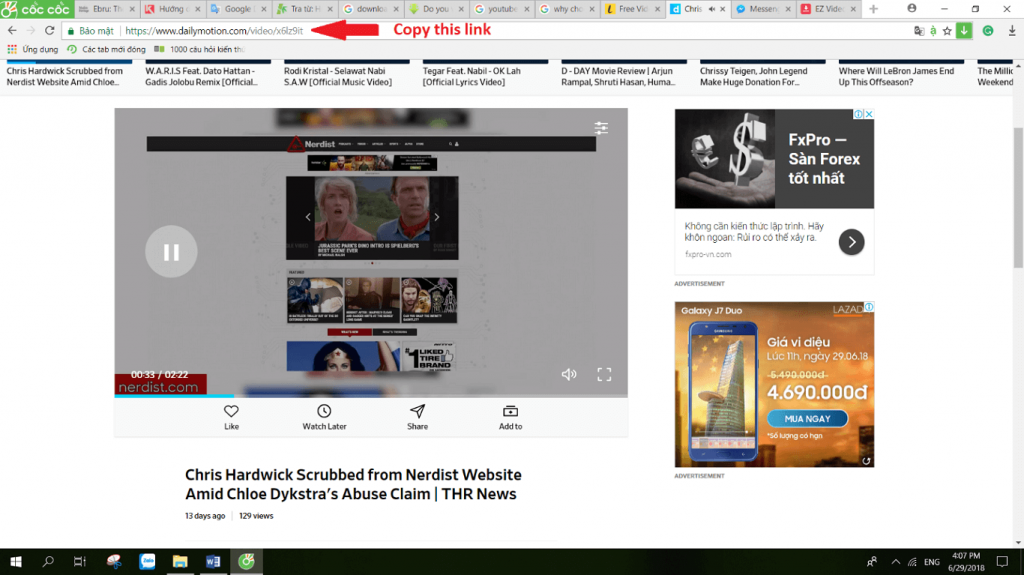Pause the video with the pause button

click(x=171, y=253)
